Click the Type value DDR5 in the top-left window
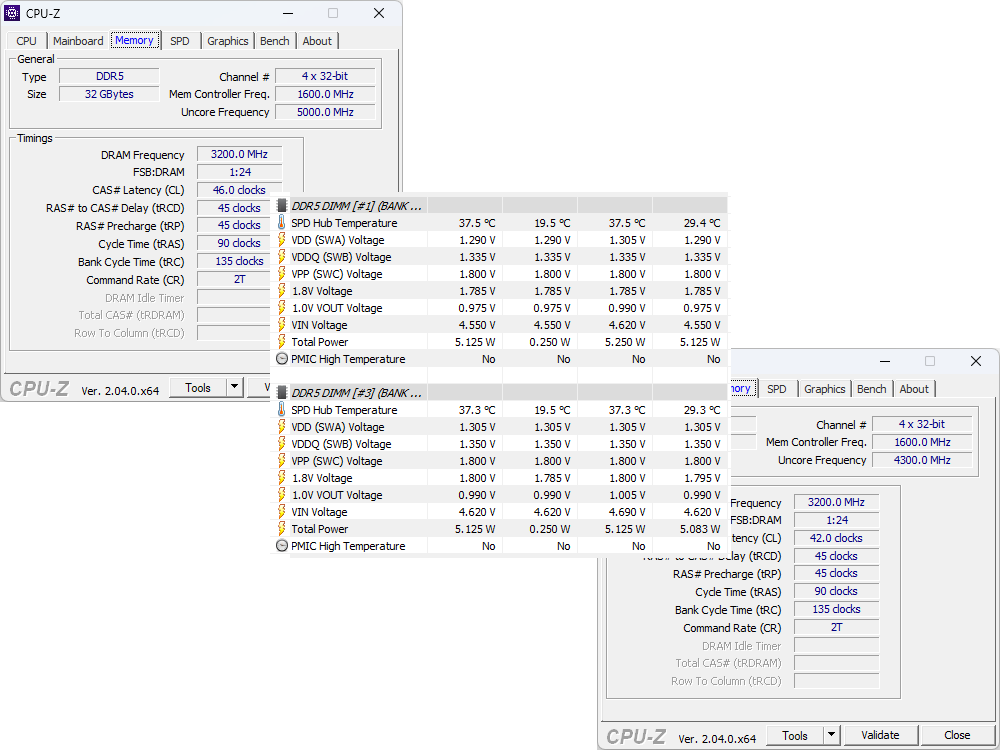 [x=109, y=76]
